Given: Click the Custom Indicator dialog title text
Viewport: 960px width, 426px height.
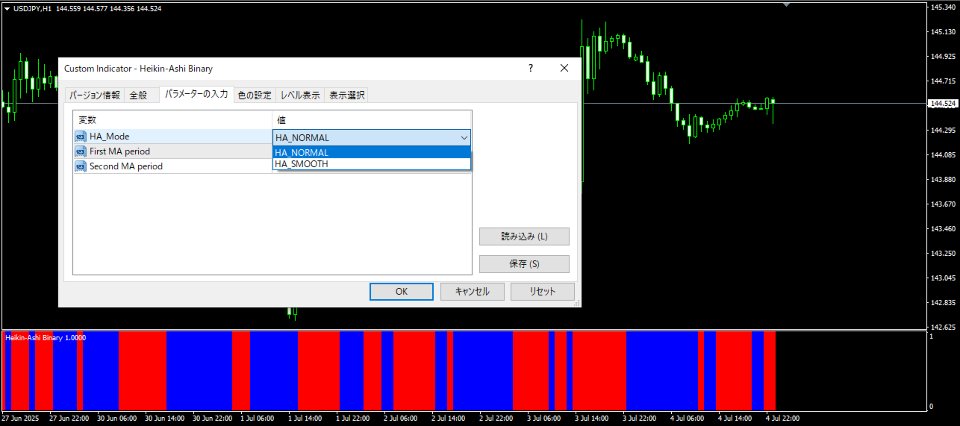Looking at the screenshot, I should click(x=138, y=69).
